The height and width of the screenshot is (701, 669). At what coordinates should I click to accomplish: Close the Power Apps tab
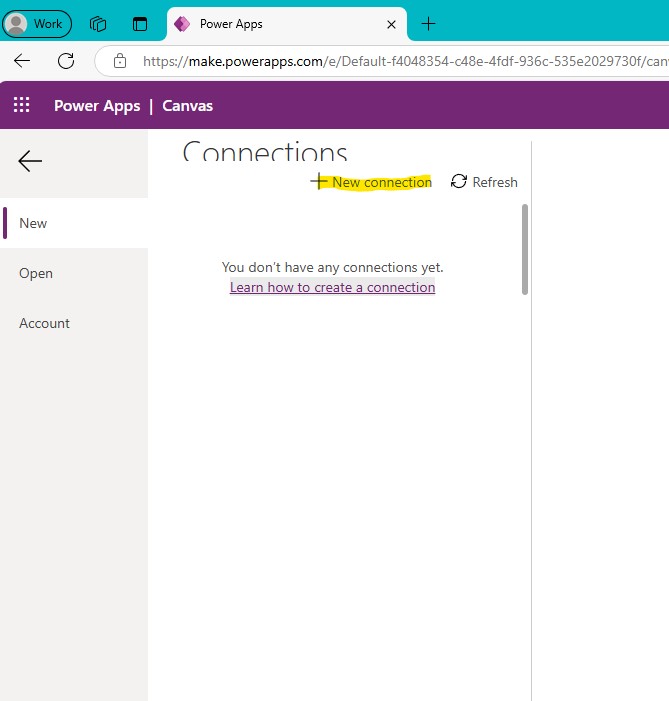tap(391, 25)
